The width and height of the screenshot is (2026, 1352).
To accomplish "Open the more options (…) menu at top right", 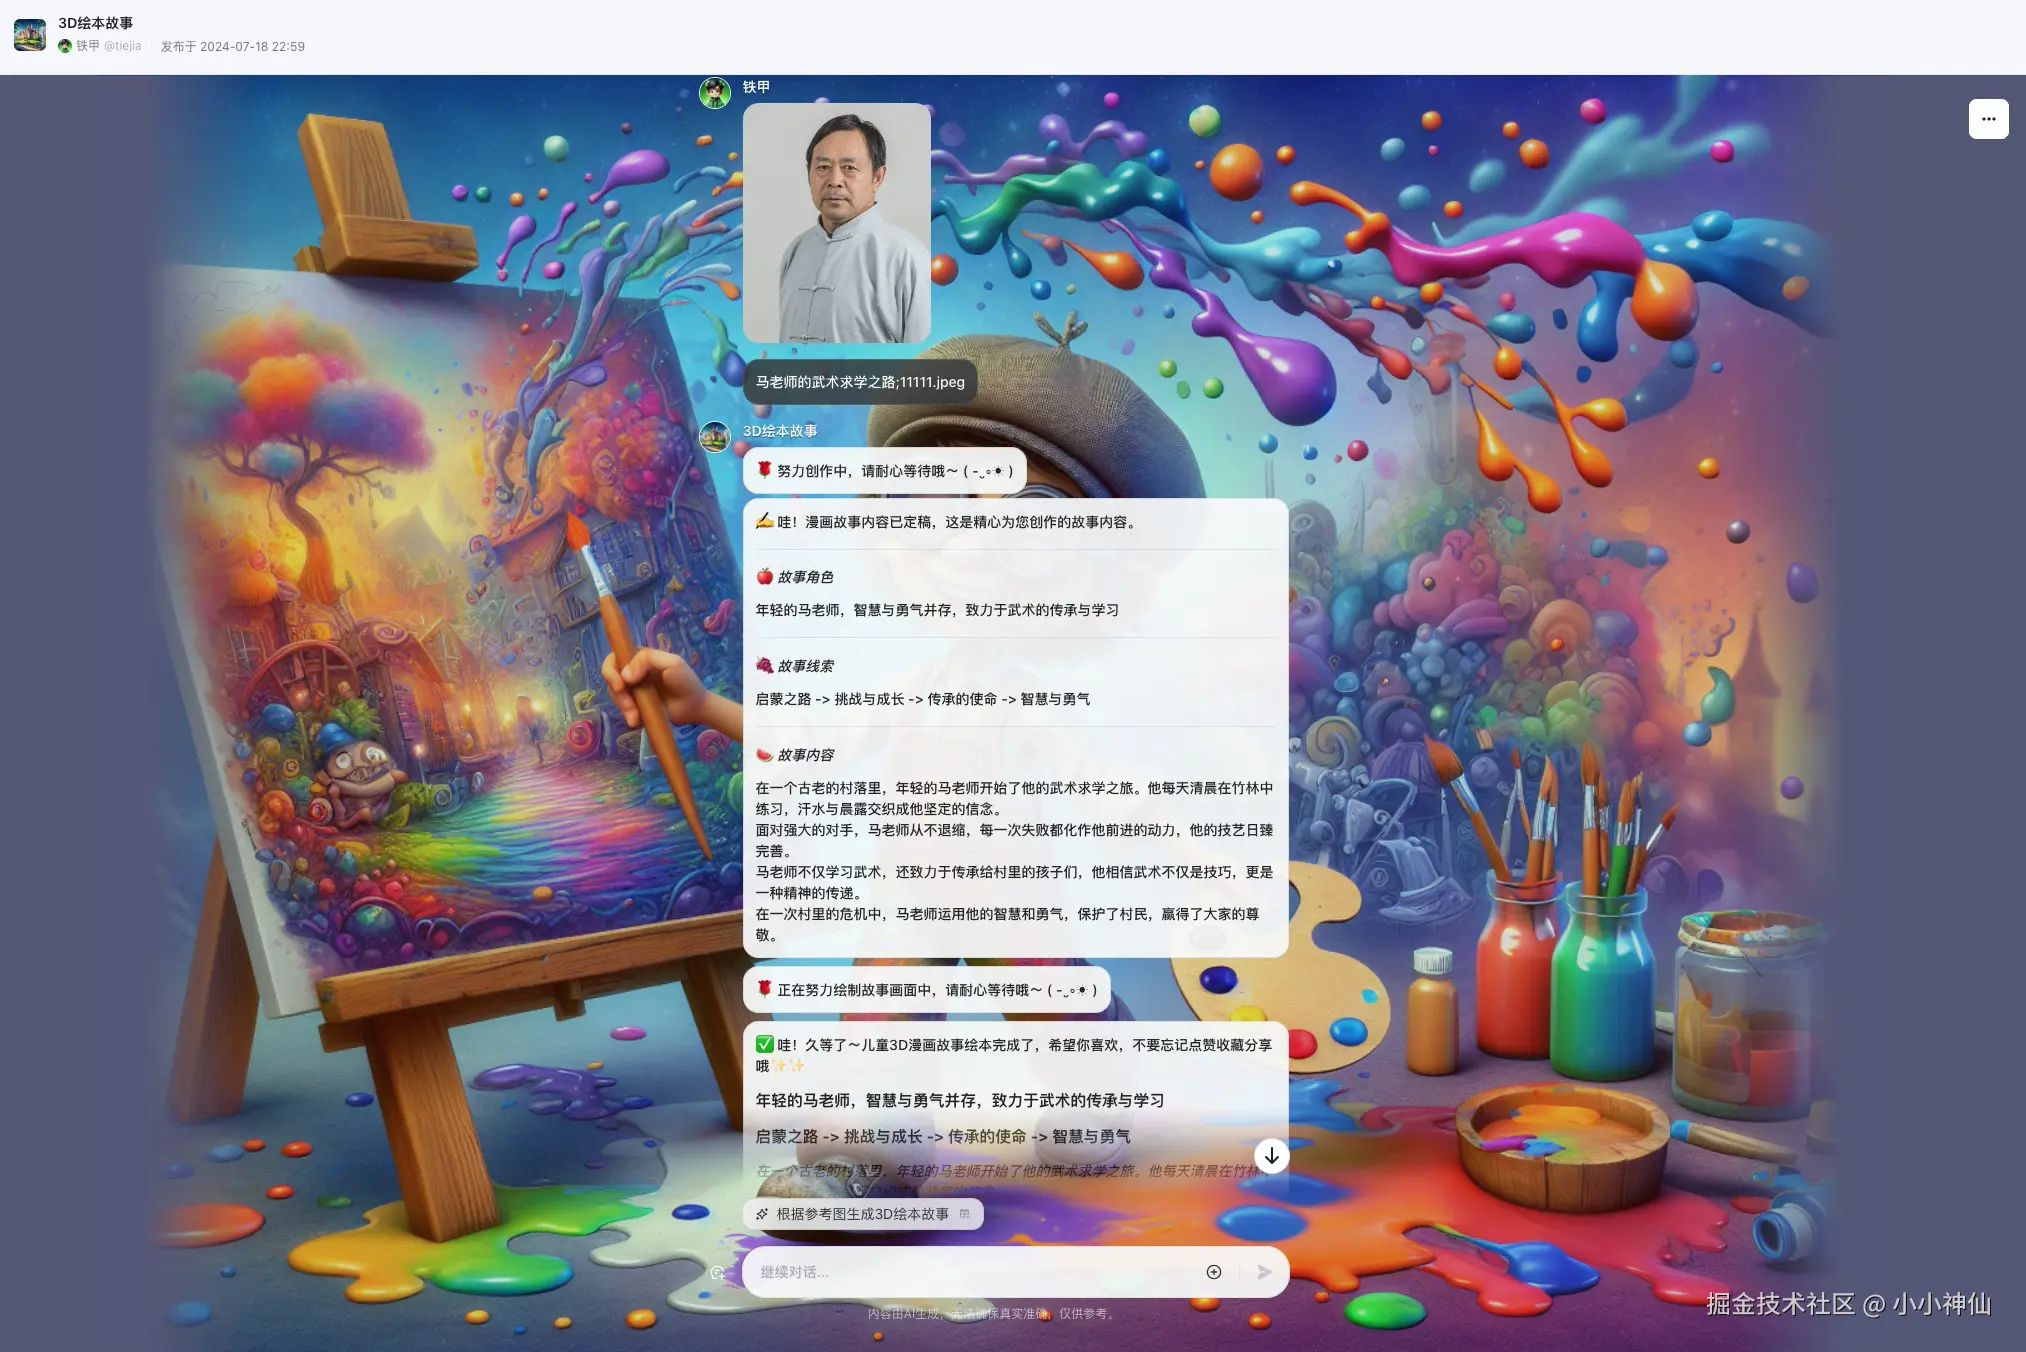I will tap(1988, 118).
